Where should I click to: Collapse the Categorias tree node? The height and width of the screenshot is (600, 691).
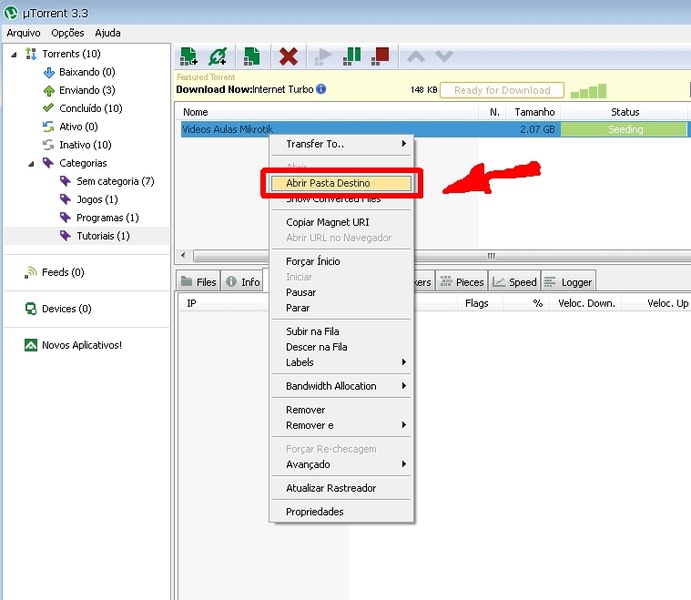click(x=31, y=164)
